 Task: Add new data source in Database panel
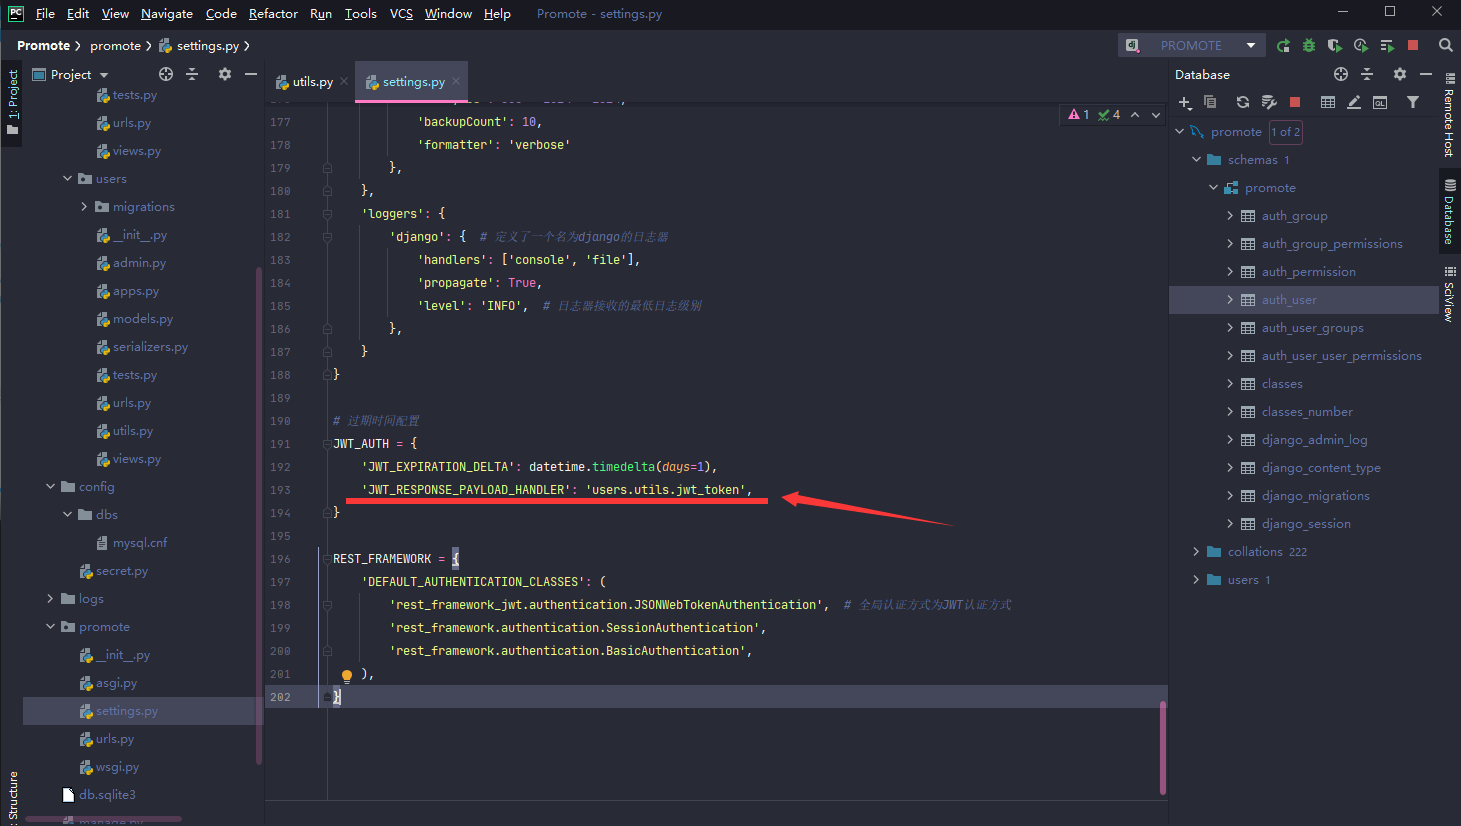tap(1185, 102)
